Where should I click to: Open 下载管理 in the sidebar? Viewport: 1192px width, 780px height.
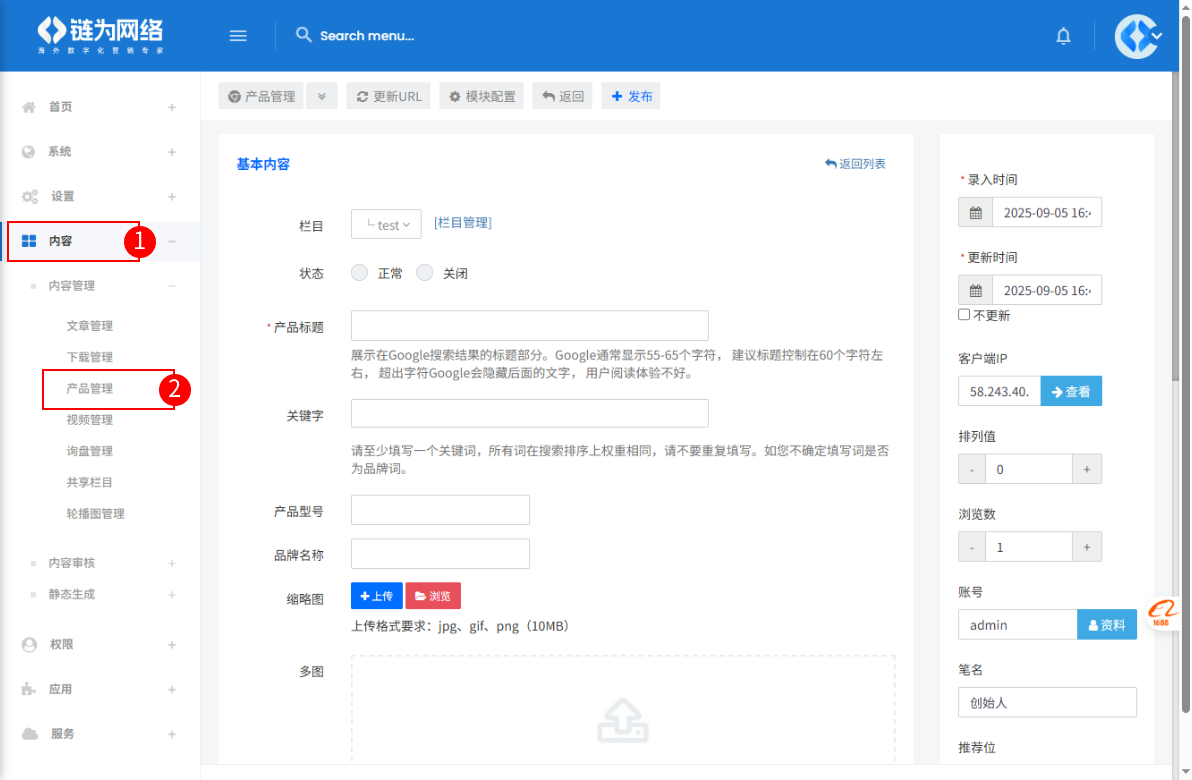(90, 357)
